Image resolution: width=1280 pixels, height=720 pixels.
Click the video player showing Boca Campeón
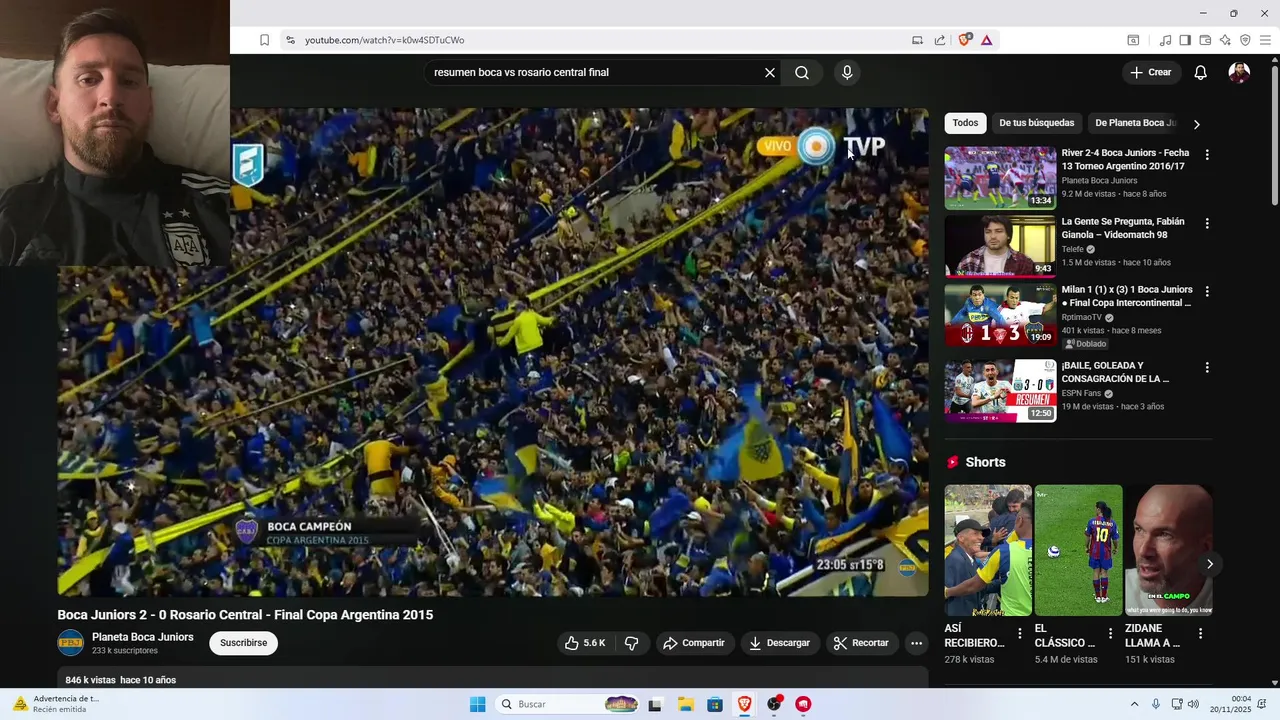click(x=493, y=352)
